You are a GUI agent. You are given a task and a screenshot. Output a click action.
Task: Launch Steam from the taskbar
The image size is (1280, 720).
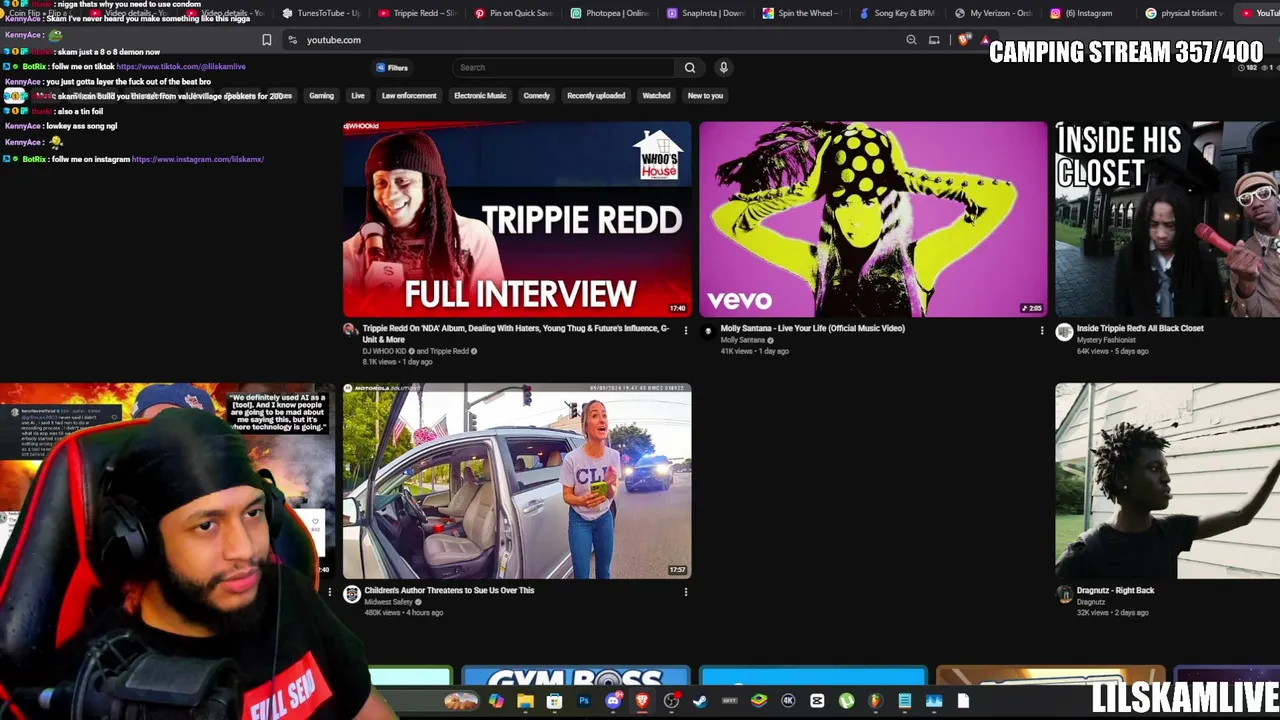coord(700,701)
